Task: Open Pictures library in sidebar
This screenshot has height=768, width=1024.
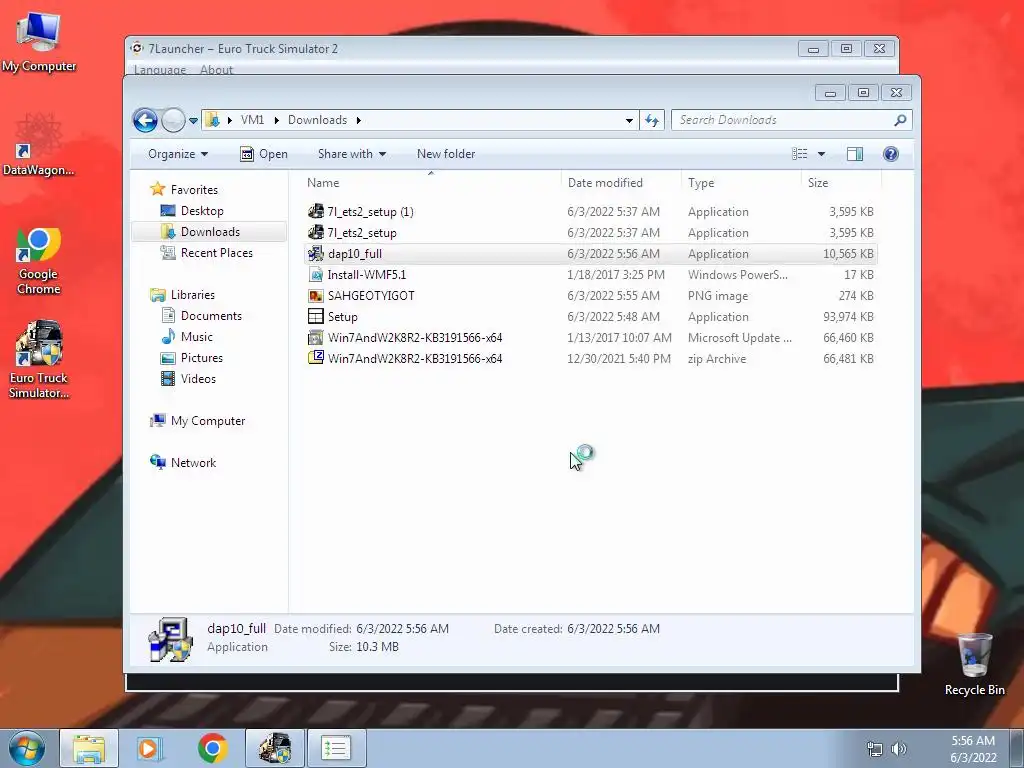Action: pos(191,358)
